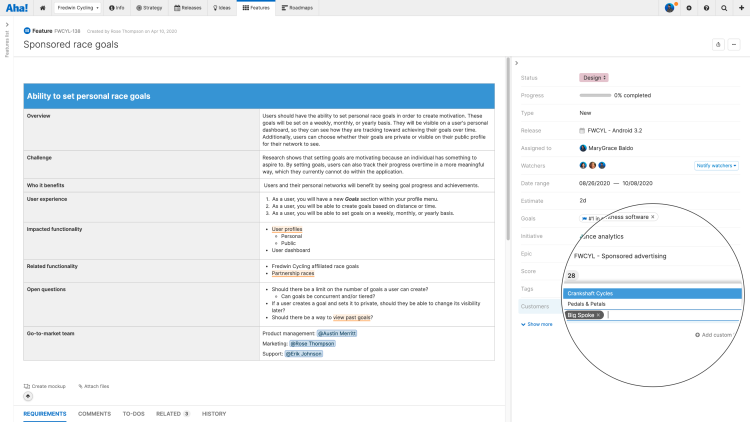Open the Roadmaps menu
750x422 pixels.
tap(297, 8)
